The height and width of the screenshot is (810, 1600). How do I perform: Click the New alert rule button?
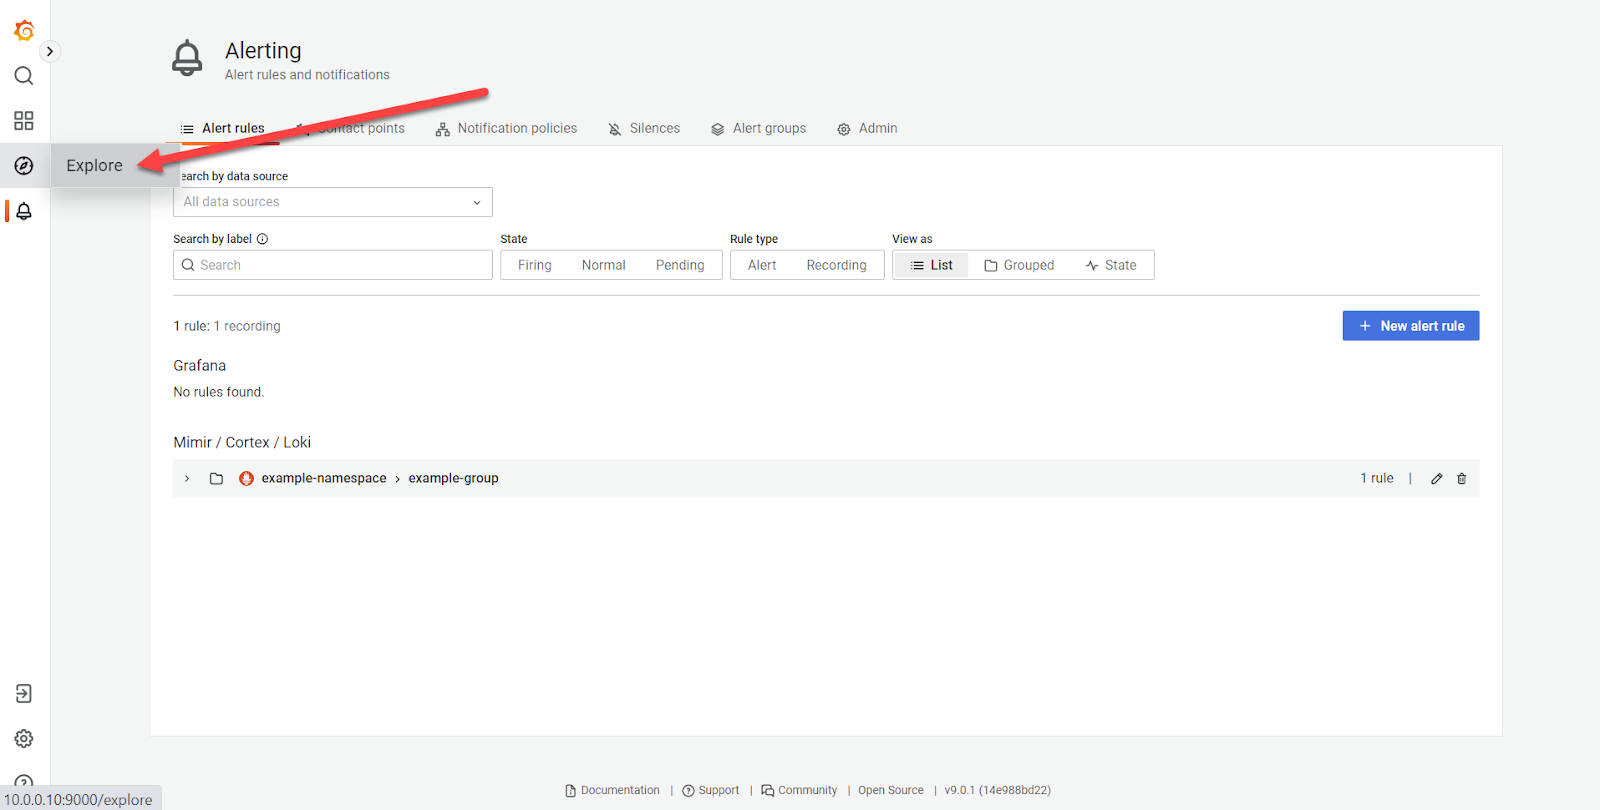[1410, 326]
